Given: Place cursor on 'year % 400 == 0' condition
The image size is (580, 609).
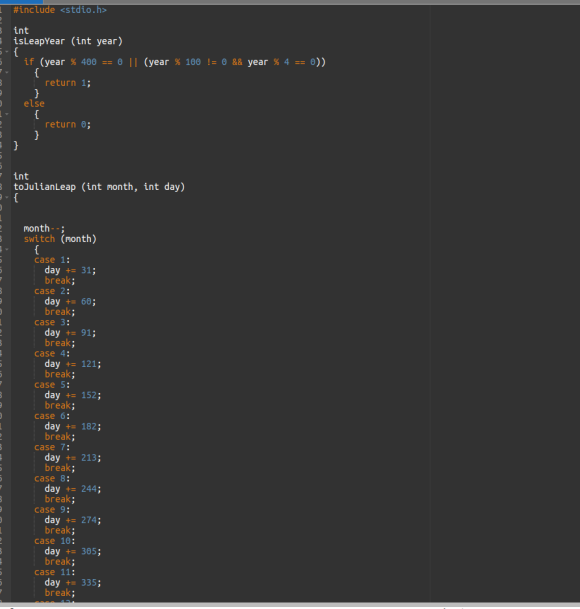Looking at the screenshot, I should [x=84, y=62].
